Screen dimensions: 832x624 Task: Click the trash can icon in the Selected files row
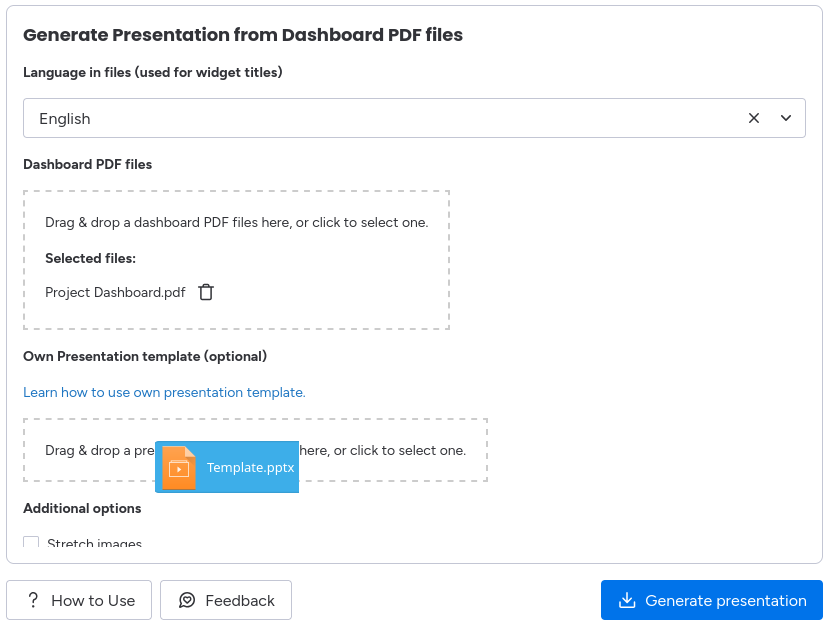[206, 292]
